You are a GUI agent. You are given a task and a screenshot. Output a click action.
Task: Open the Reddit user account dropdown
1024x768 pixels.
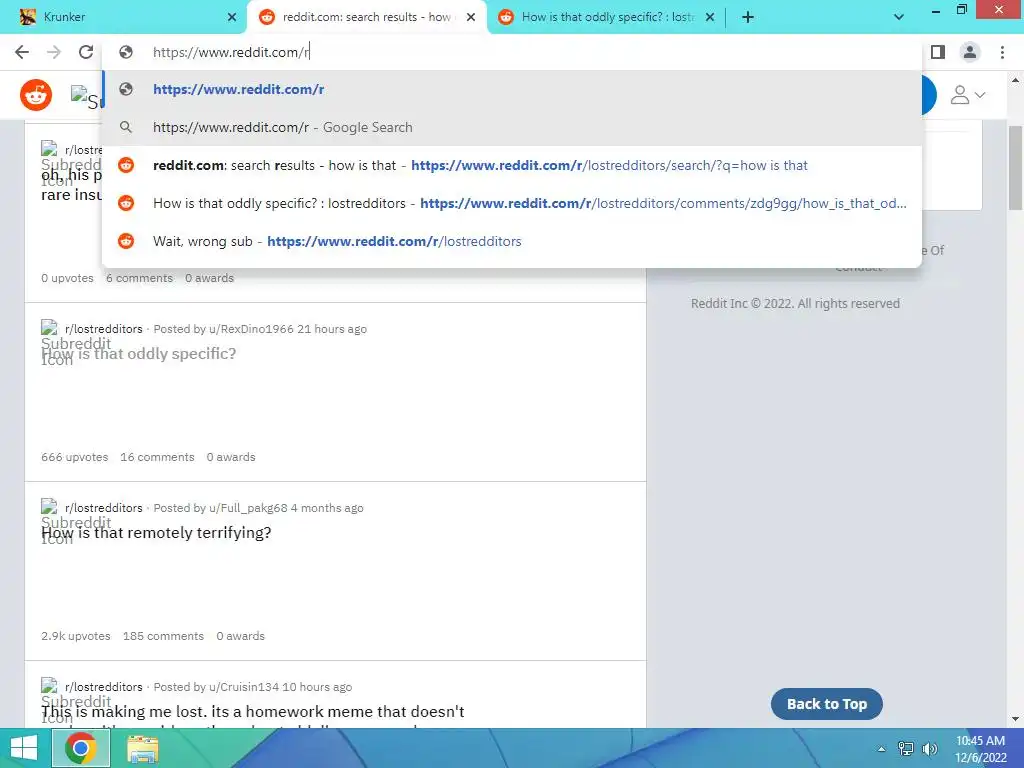967,95
